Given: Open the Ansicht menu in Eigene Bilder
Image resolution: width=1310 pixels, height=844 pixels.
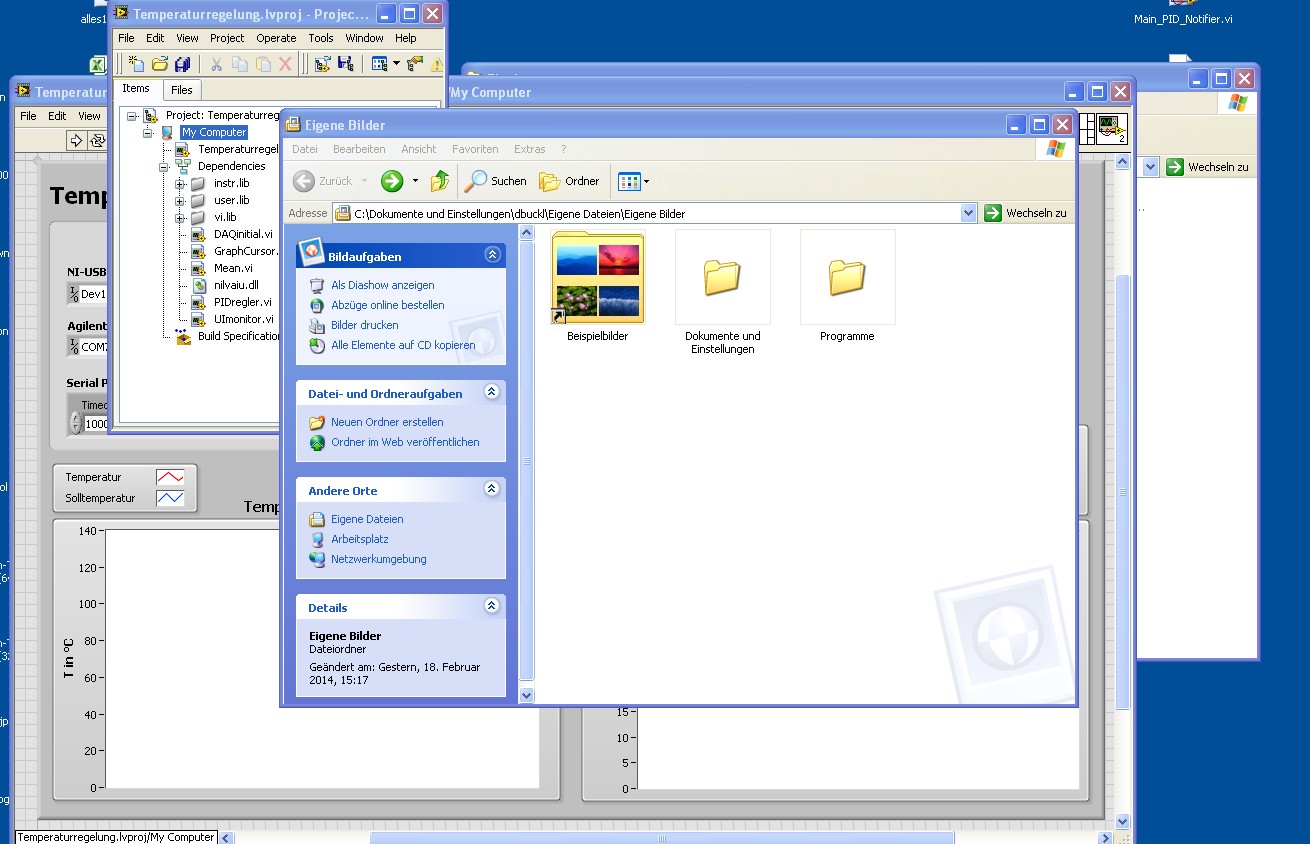Looking at the screenshot, I should [419, 149].
